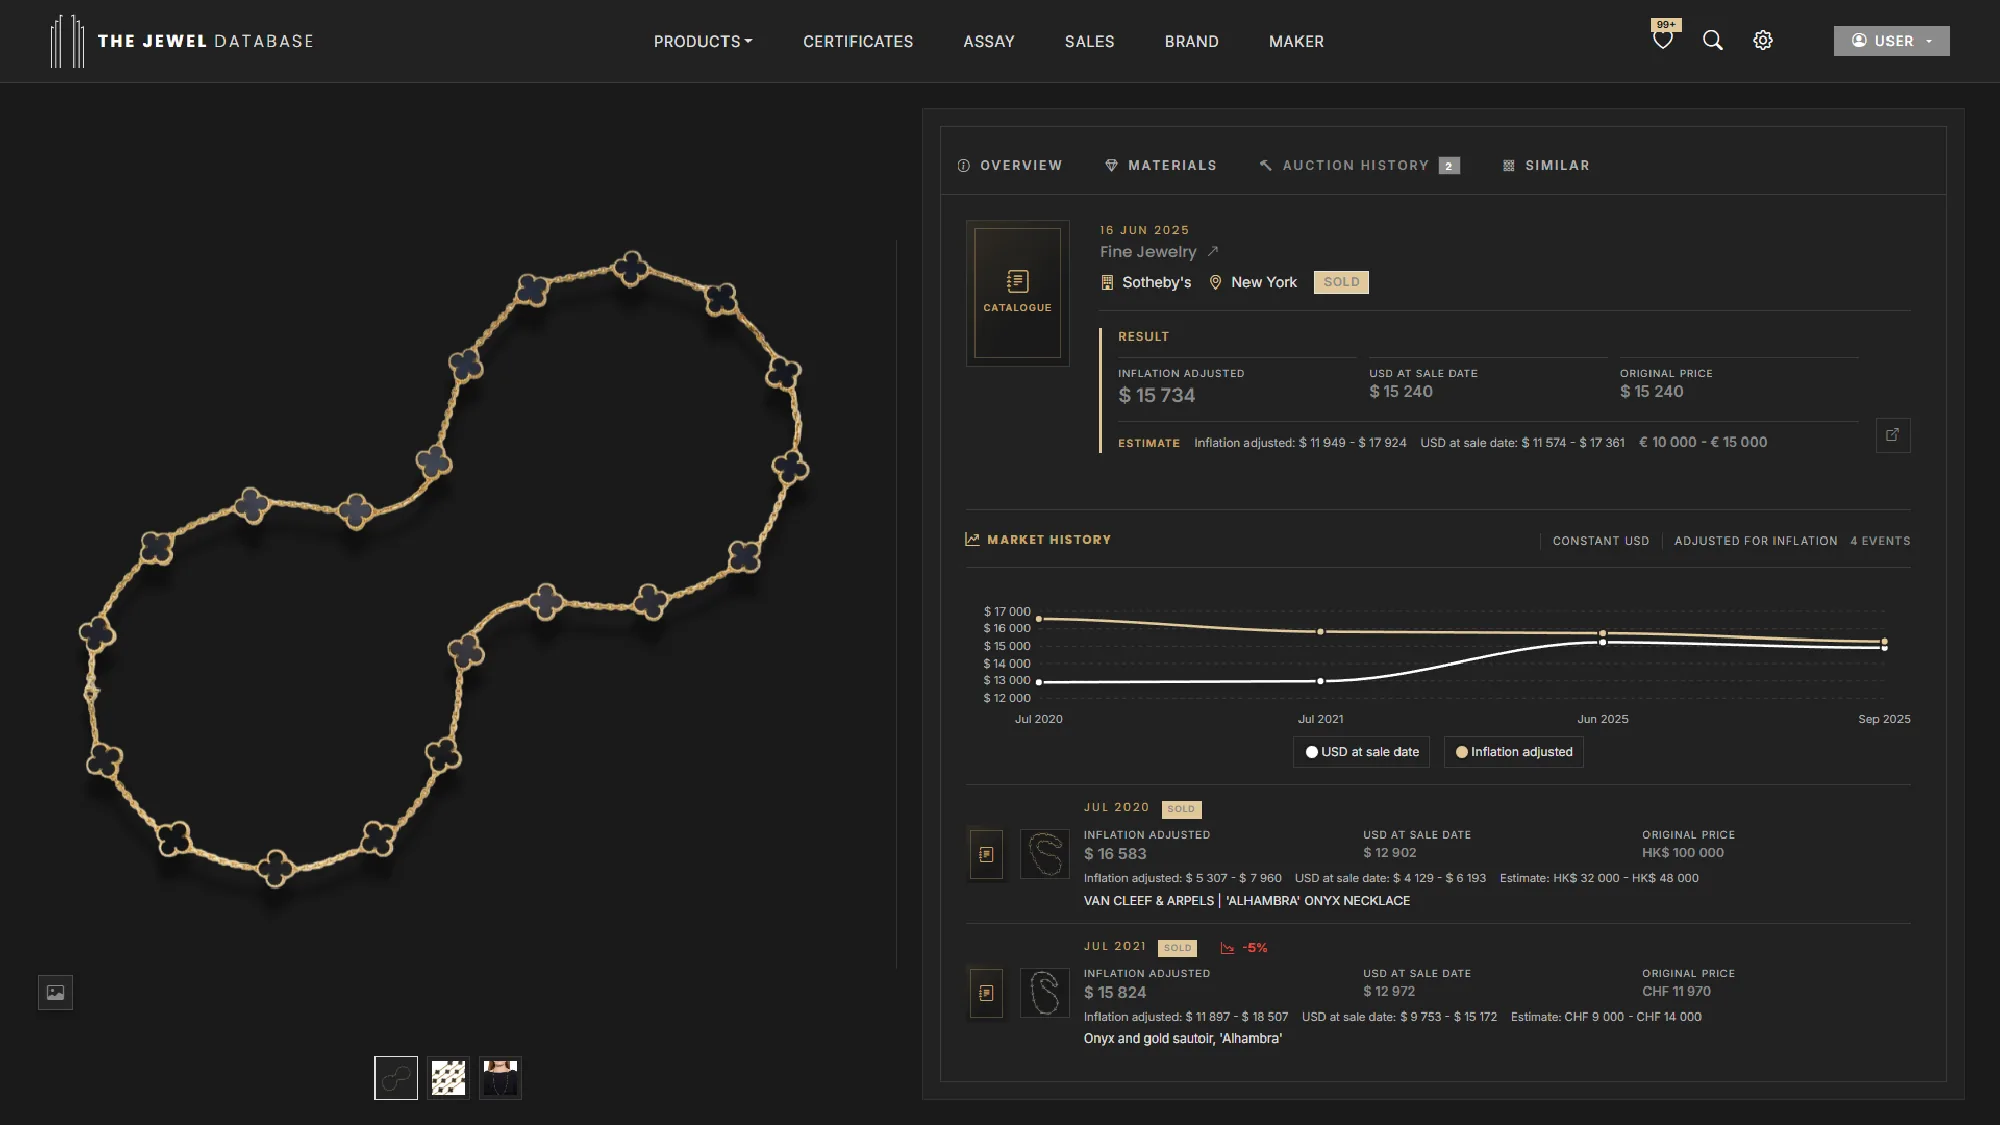Viewport: 2000px width, 1125px height.
Task: Click Jul 2021 white data point on chart
Action: pos(1320,681)
